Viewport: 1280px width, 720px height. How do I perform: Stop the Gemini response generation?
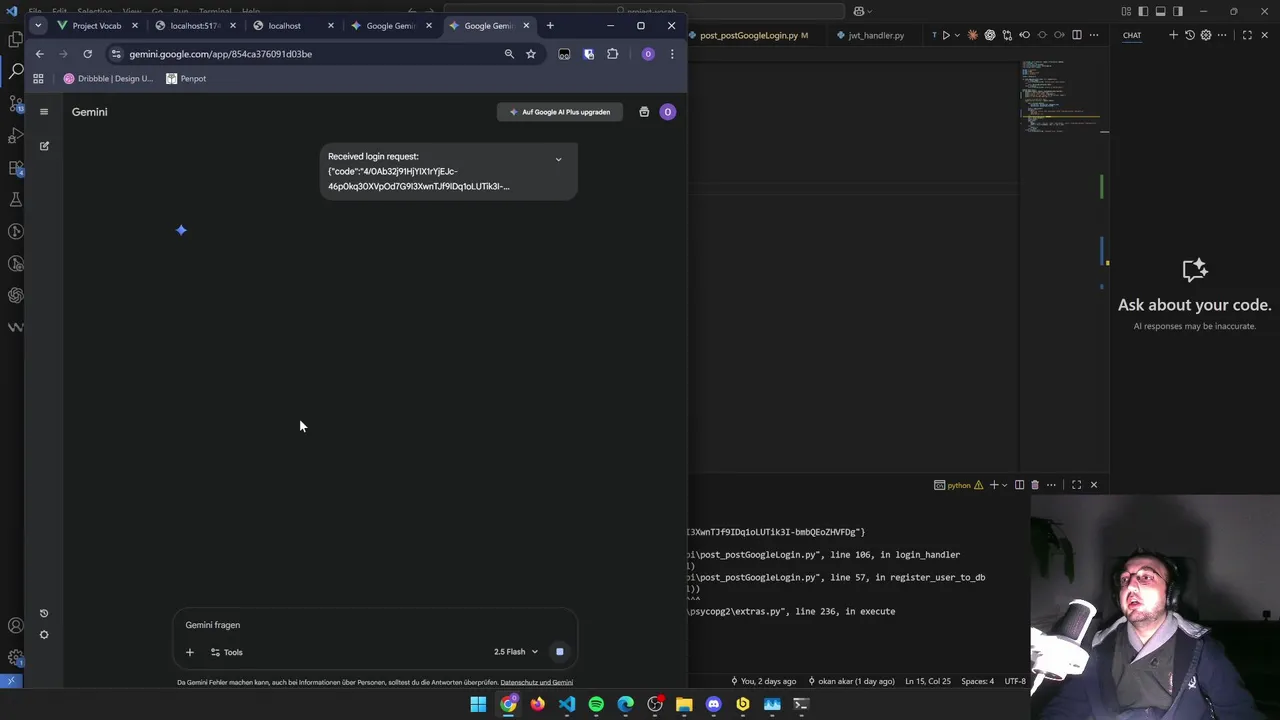(560, 652)
